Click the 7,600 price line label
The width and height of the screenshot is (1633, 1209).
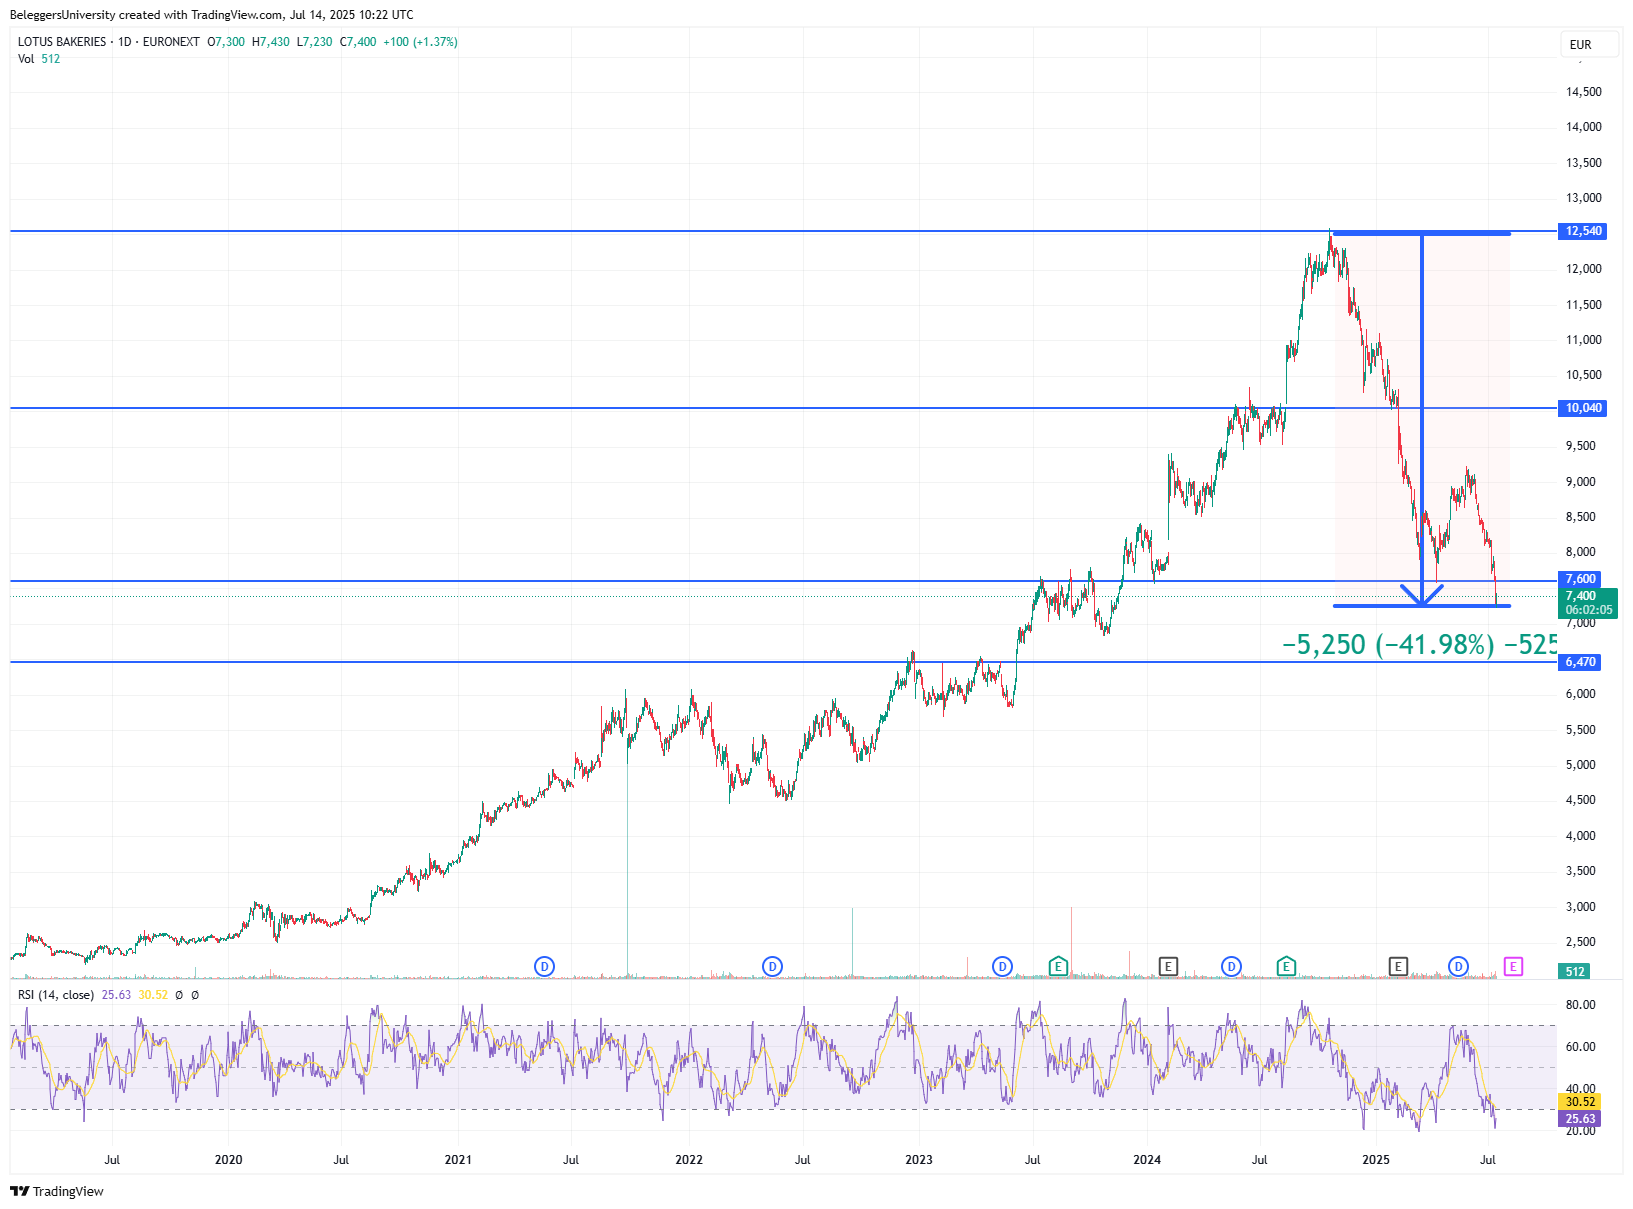pyautogui.click(x=1580, y=579)
